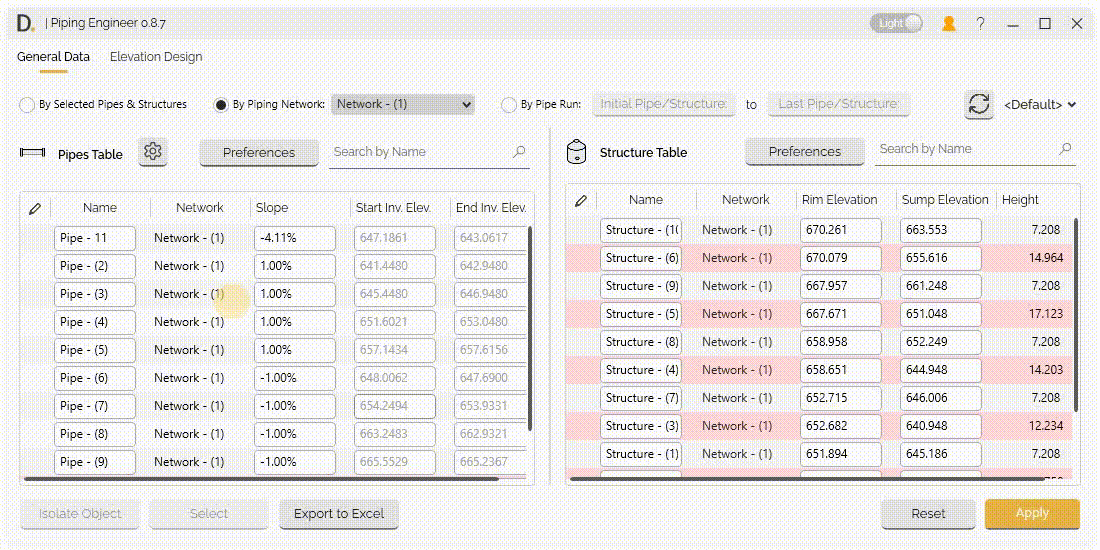
Task: Click the Structure search magnifier icon
Action: [1065, 149]
